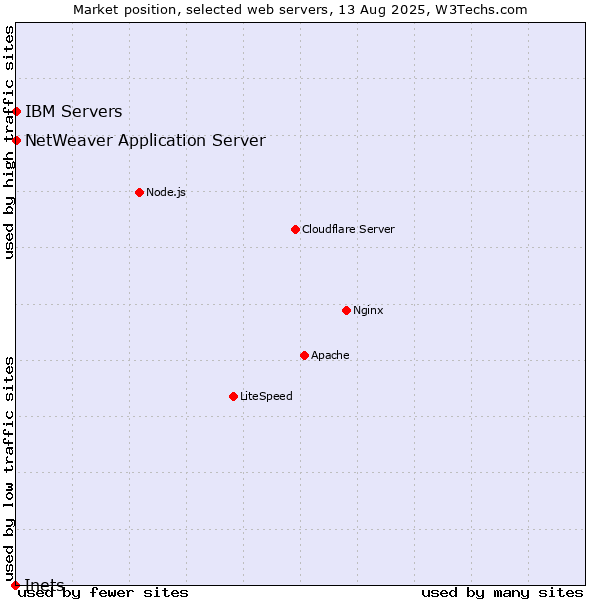Click the 'used by low traffic sites' vertical label
600x600 pixels.
[x=9, y=469]
